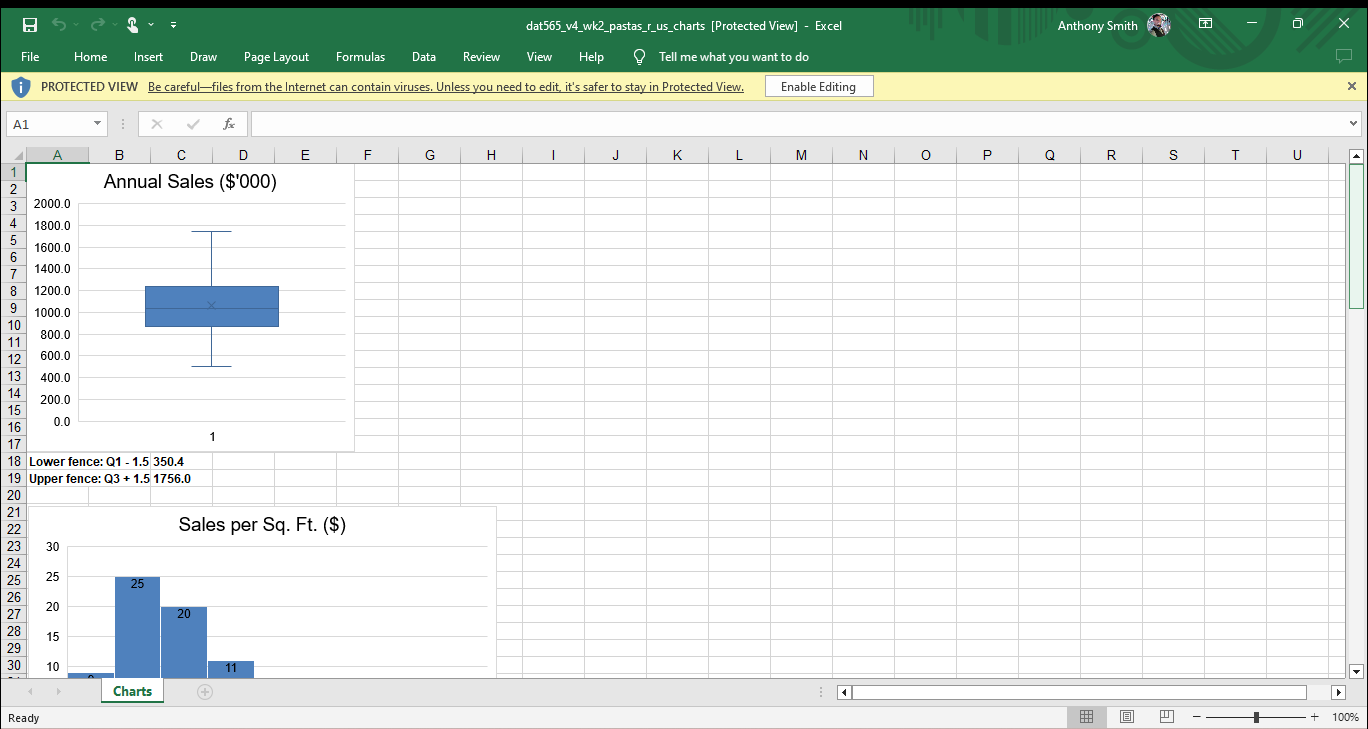Image resolution: width=1368 pixels, height=729 pixels.
Task: Click the Enter checkmark icon in formula bar
Action: pos(193,124)
